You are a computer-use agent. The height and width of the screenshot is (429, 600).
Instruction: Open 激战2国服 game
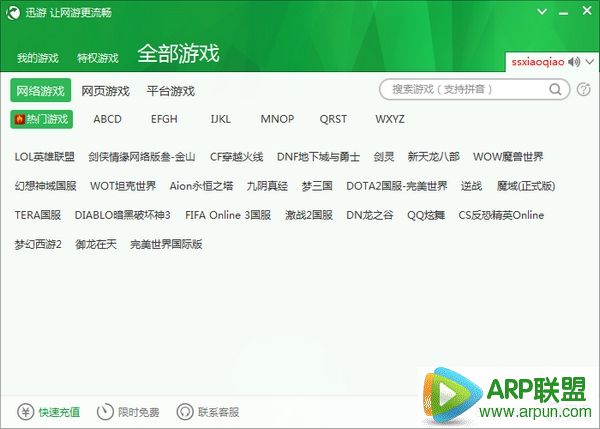[309, 215]
